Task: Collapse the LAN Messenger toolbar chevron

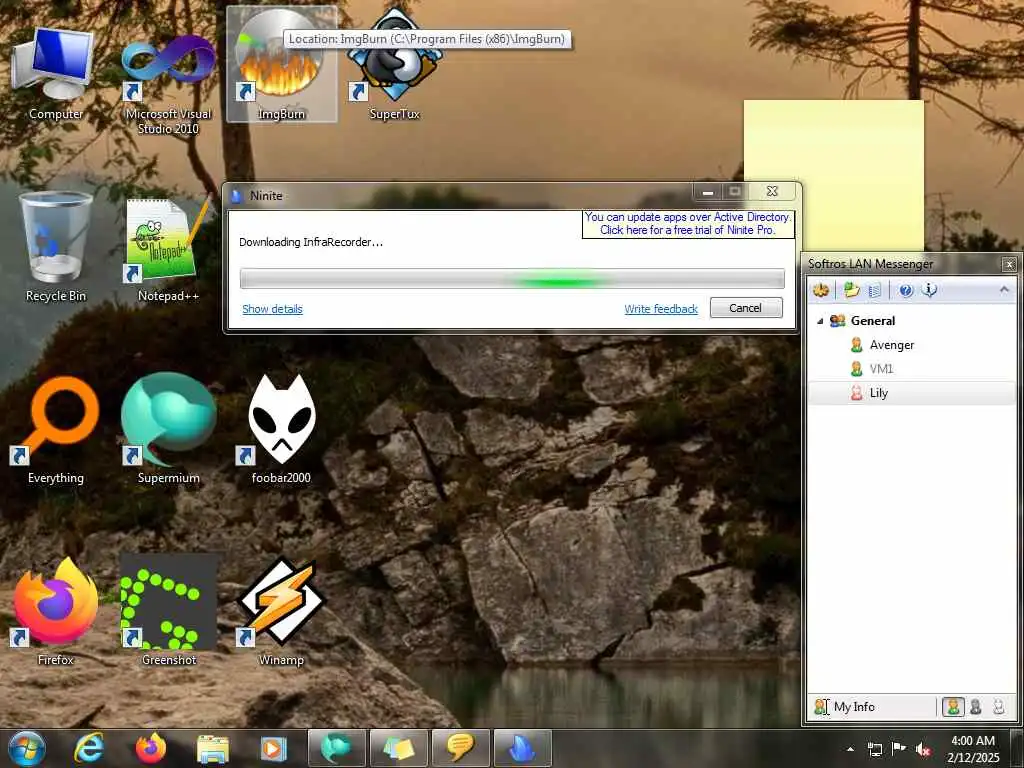Action: pos(1004,289)
